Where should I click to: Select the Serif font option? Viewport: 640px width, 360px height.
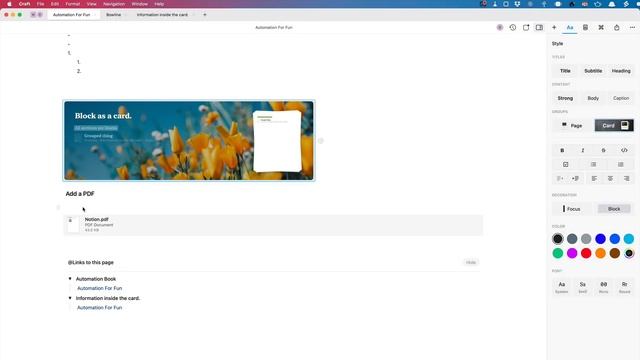coord(582,287)
